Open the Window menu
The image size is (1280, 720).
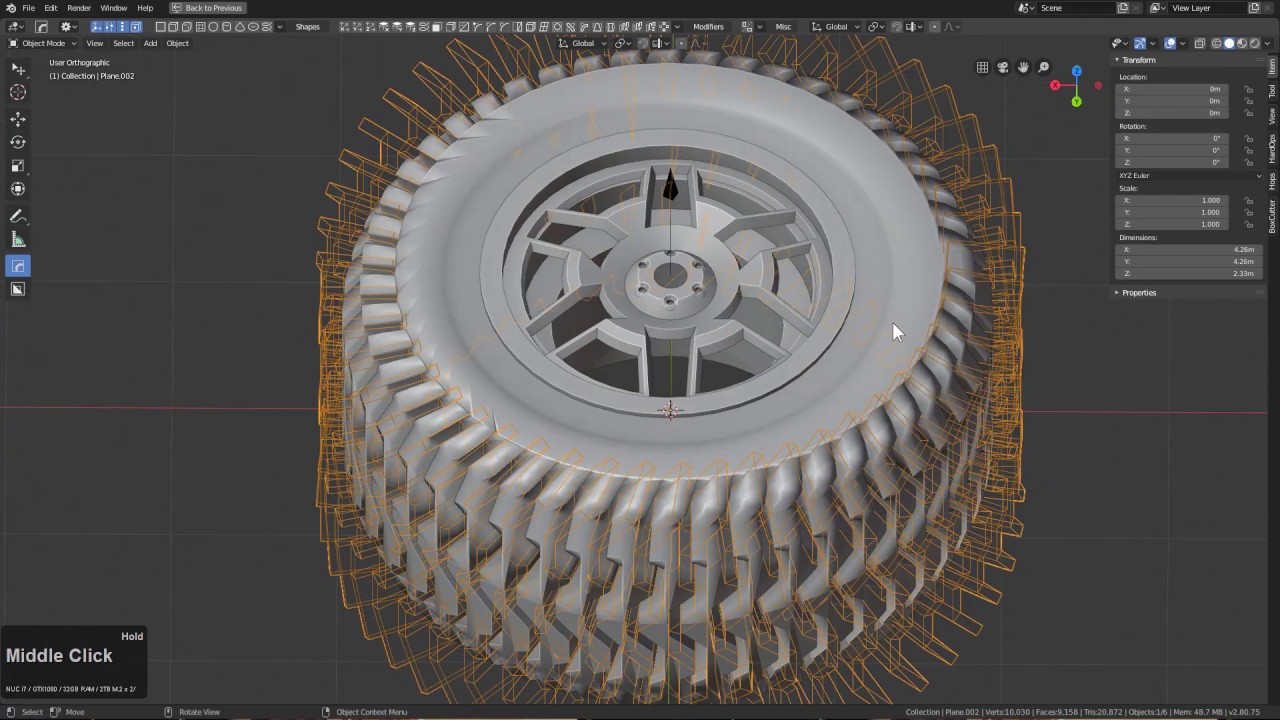(x=114, y=8)
